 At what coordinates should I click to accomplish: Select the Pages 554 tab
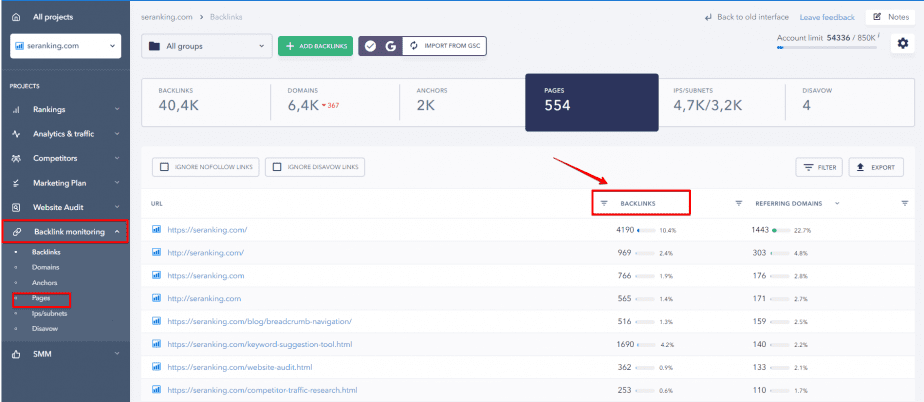[x=592, y=102]
